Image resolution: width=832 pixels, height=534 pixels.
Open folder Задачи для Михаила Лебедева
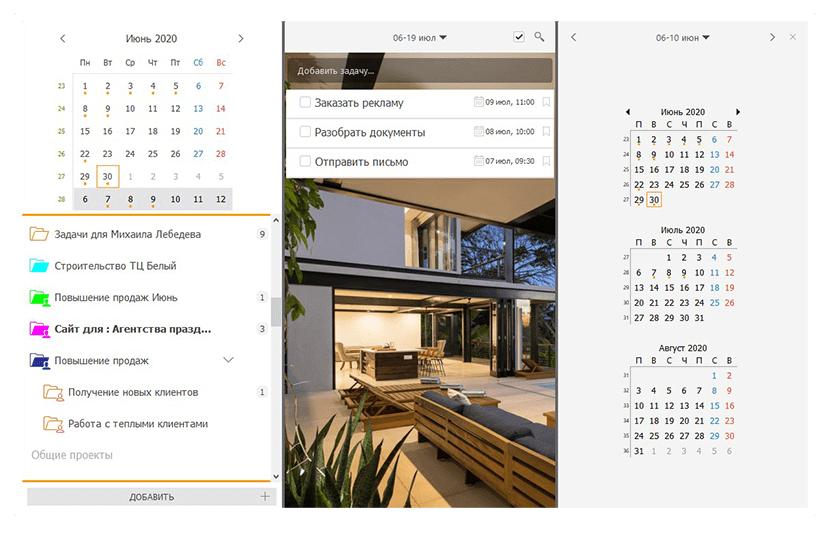pos(127,234)
